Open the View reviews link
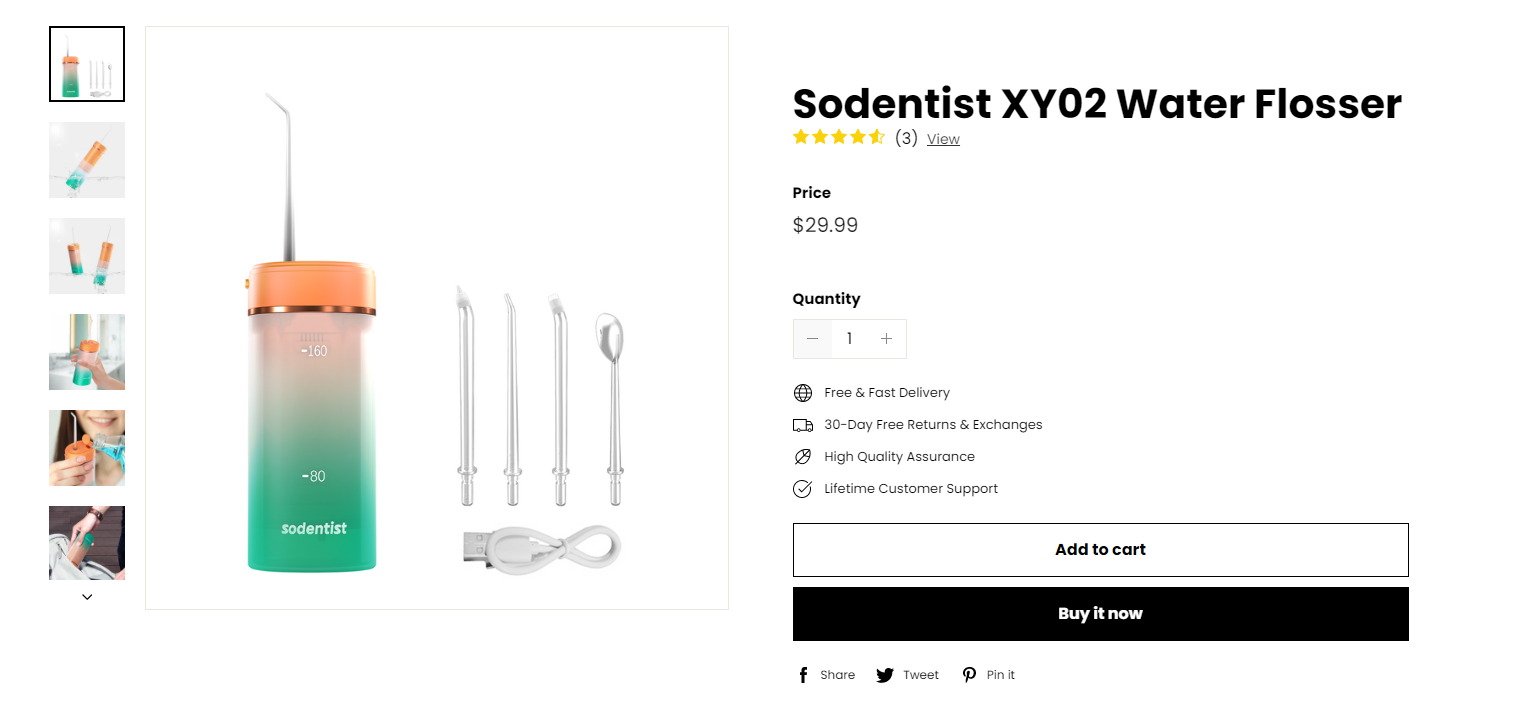 pos(943,139)
